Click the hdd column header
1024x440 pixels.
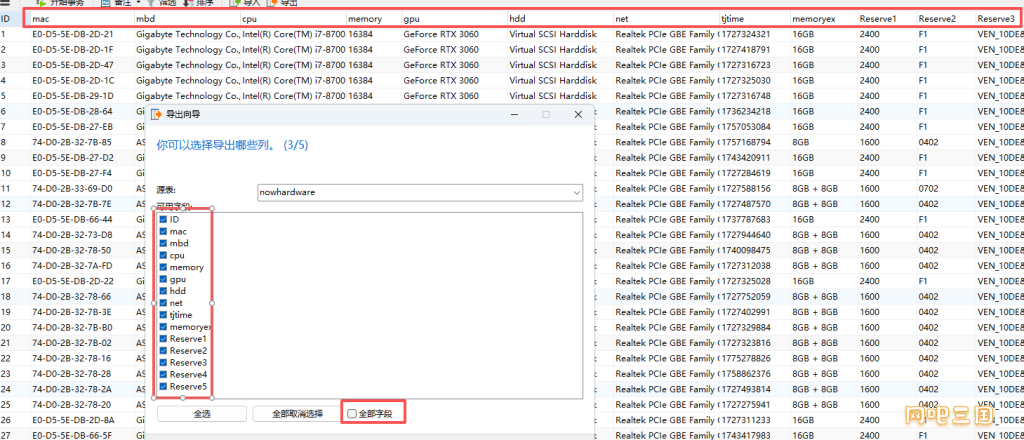(x=560, y=19)
